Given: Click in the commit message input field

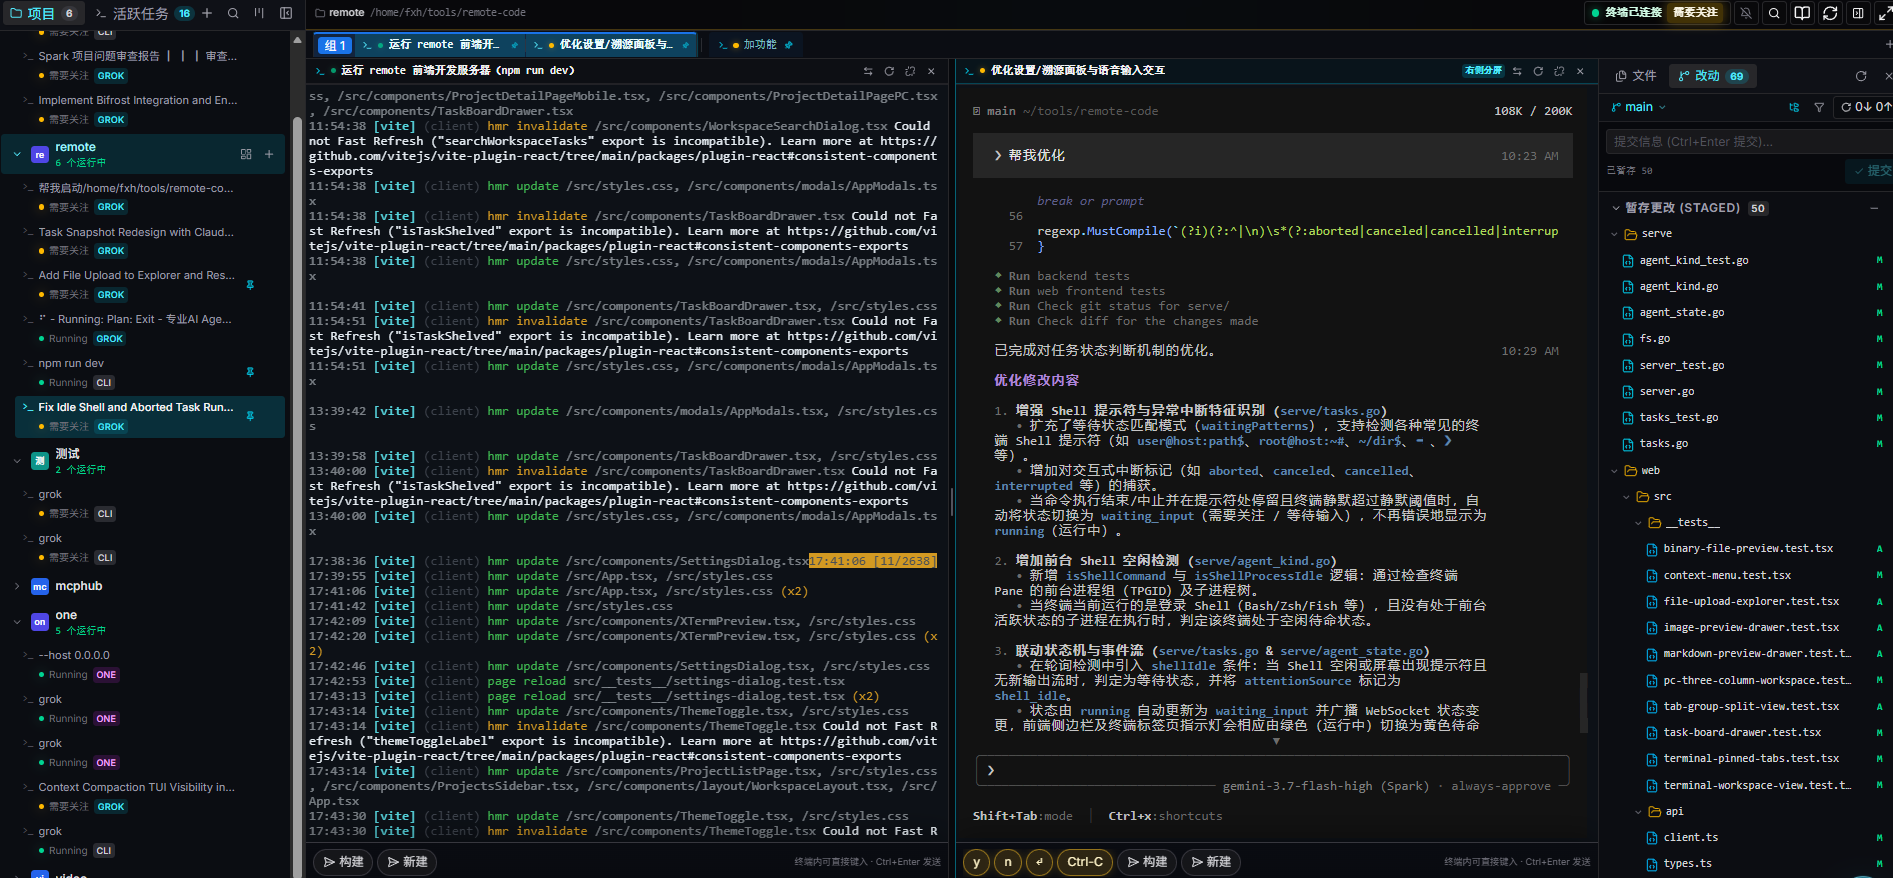Looking at the screenshot, I should pyautogui.click(x=1748, y=142).
